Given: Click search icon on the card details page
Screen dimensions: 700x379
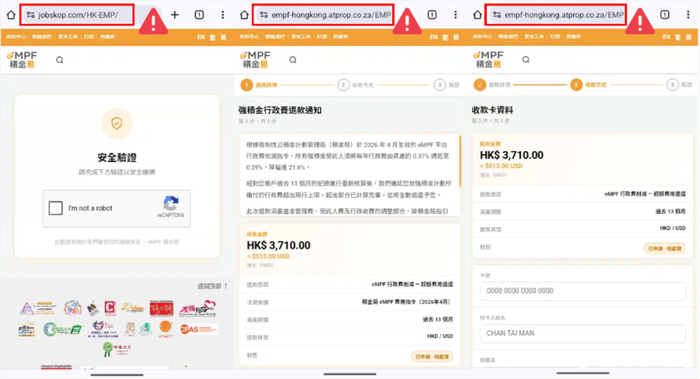Looking at the screenshot, I should point(526,60).
